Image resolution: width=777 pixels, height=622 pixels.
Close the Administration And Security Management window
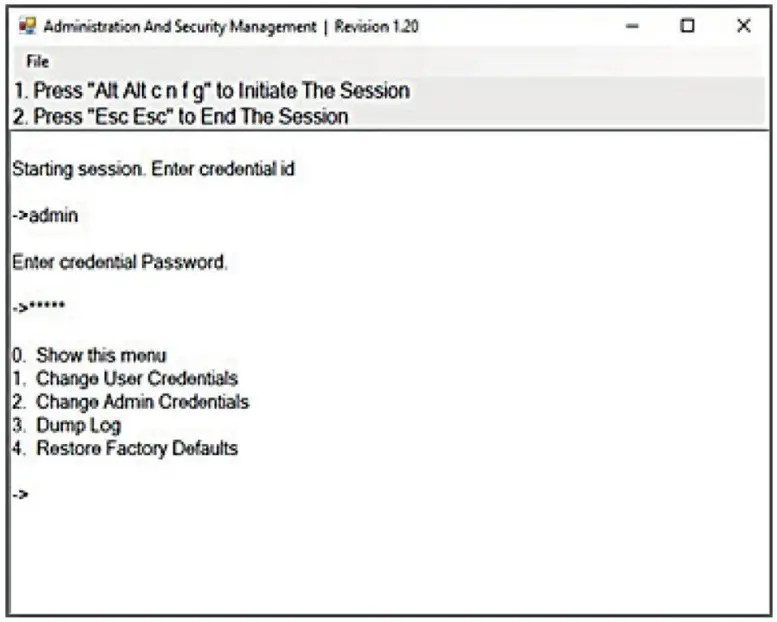tap(743, 27)
